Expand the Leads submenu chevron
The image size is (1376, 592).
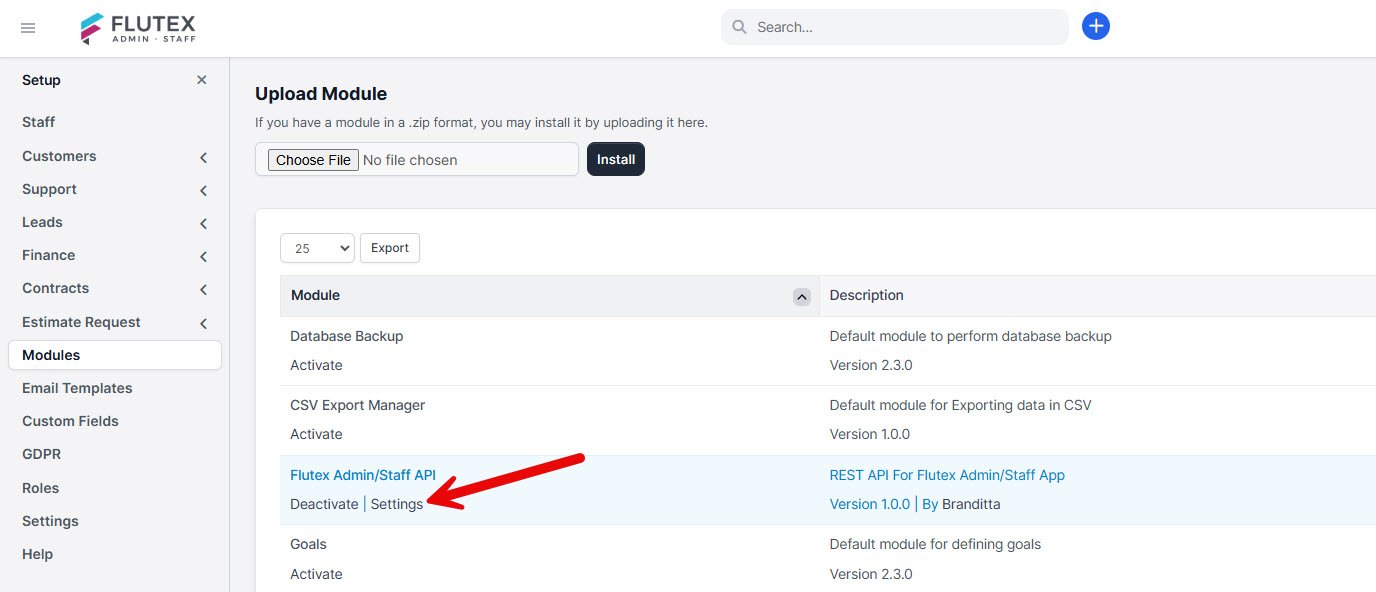203,223
